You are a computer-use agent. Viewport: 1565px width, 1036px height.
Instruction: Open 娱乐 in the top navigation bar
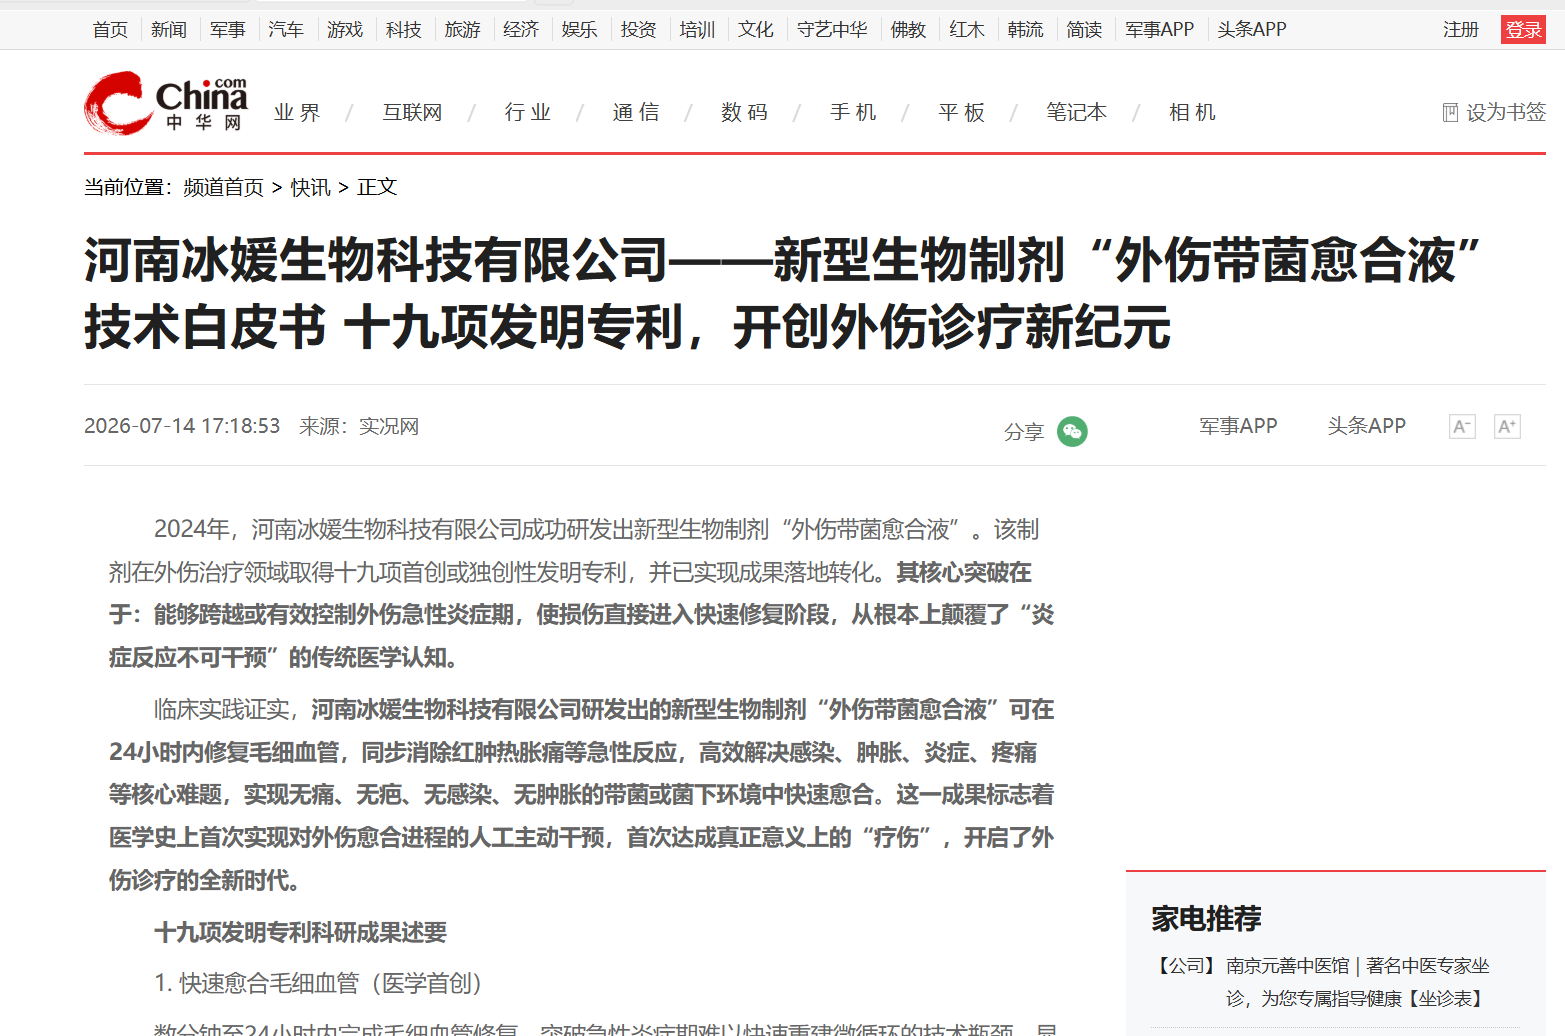coord(580,30)
